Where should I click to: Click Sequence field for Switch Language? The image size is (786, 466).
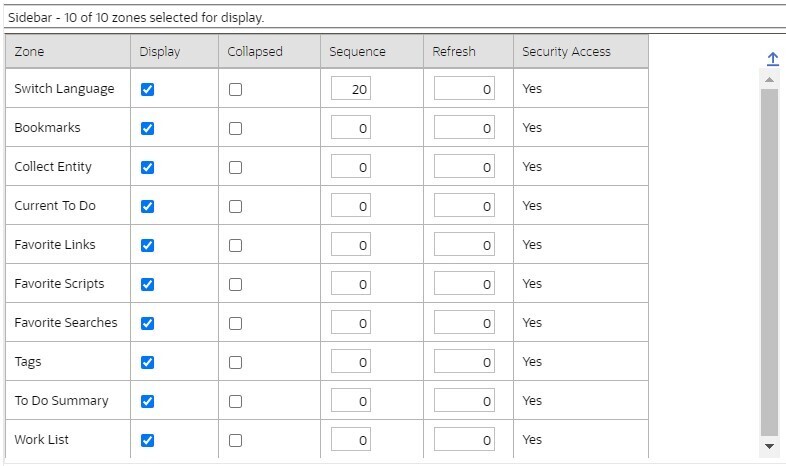pyautogui.click(x=351, y=89)
